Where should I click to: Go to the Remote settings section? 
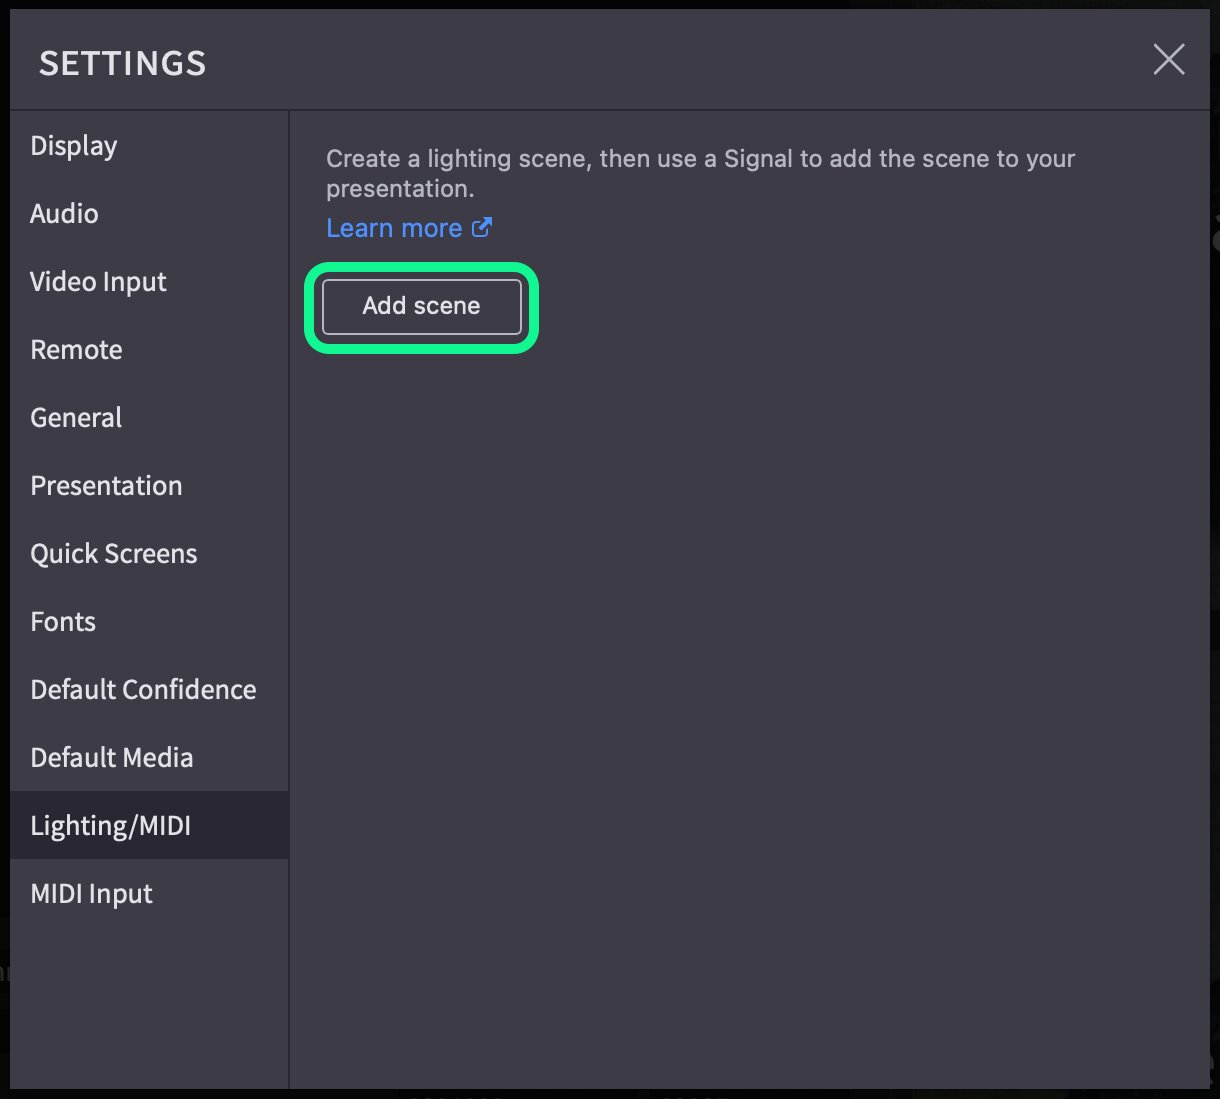click(149, 350)
